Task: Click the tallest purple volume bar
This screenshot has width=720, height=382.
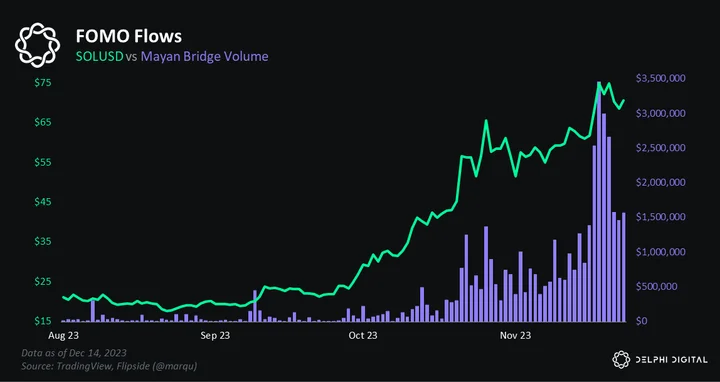Action: pyautogui.click(x=599, y=202)
